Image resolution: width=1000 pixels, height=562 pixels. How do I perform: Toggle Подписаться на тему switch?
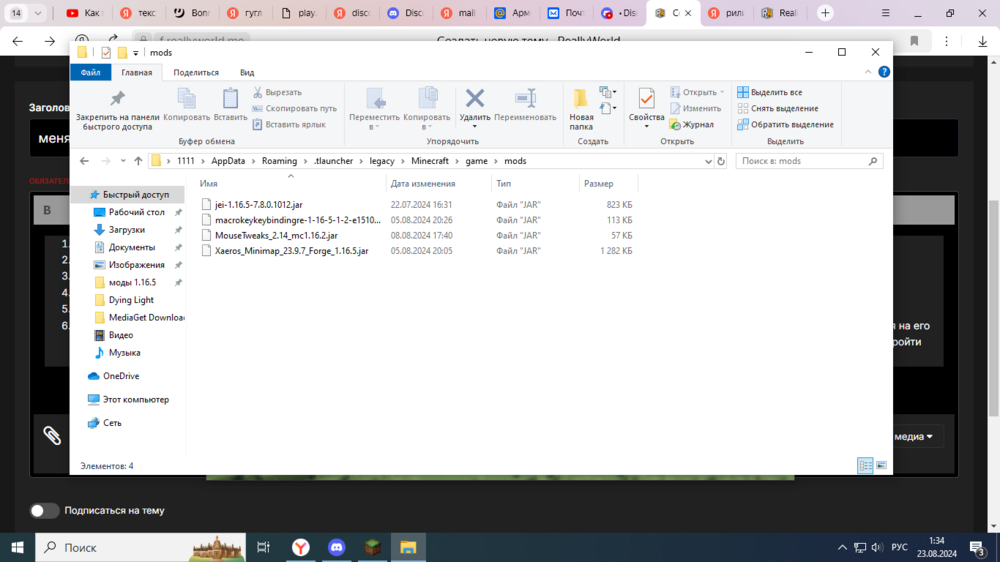pyautogui.click(x=44, y=510)
